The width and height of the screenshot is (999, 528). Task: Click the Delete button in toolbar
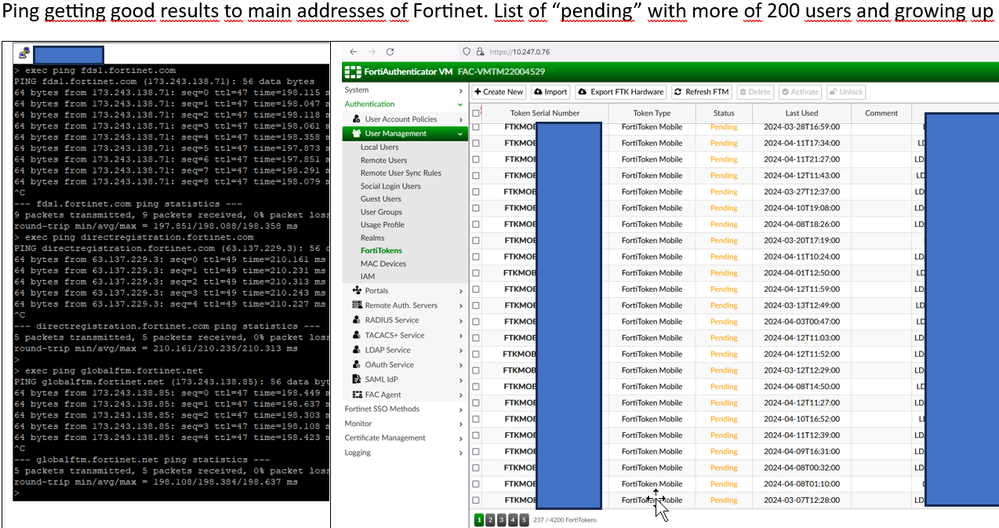click(x=755, y=92)
